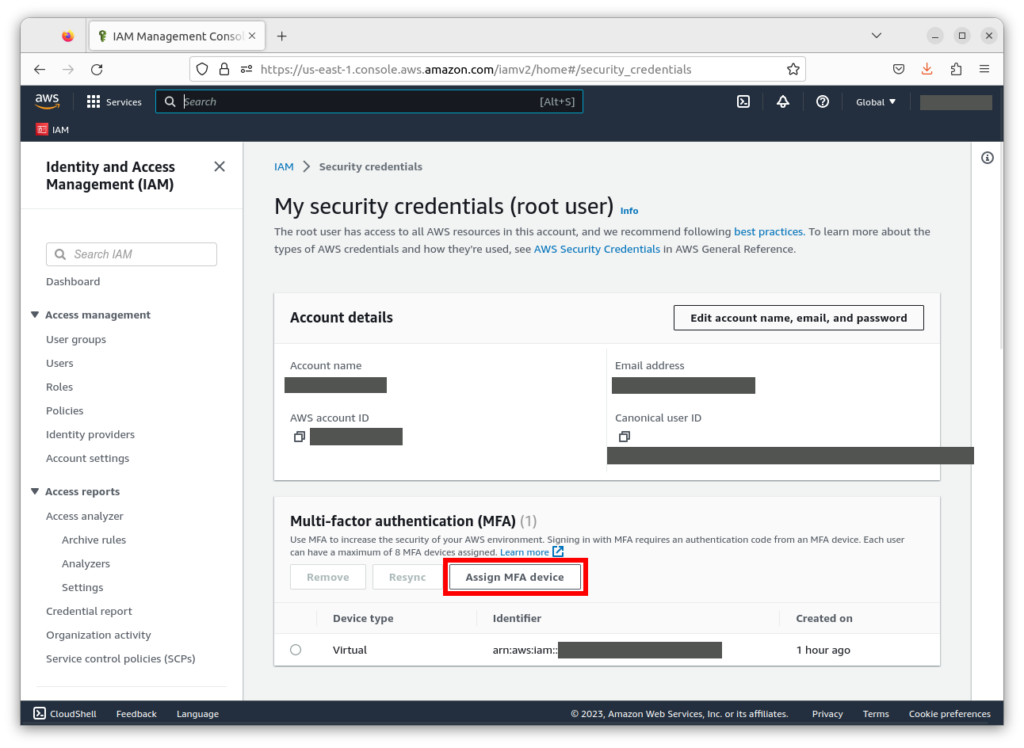
Task: Open Cookie preferences in footer
Action: click(x=950, y=714)
